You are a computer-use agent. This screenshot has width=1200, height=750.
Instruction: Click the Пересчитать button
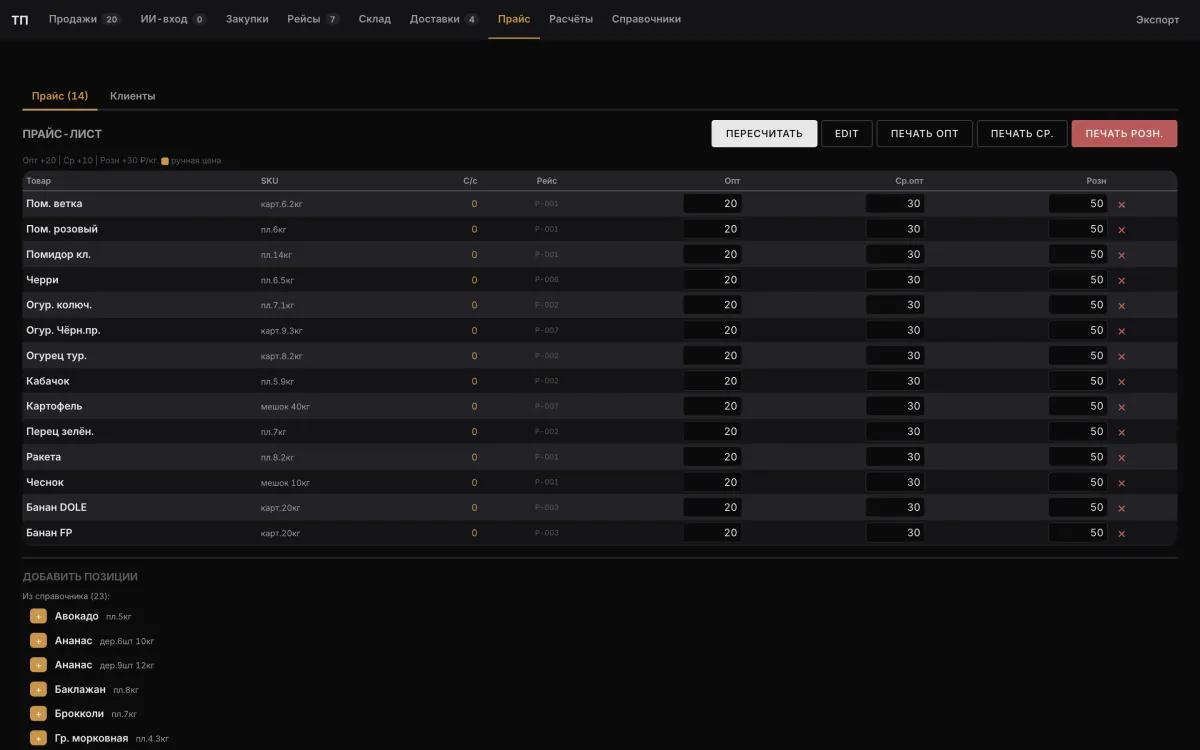tap(764, 134)
